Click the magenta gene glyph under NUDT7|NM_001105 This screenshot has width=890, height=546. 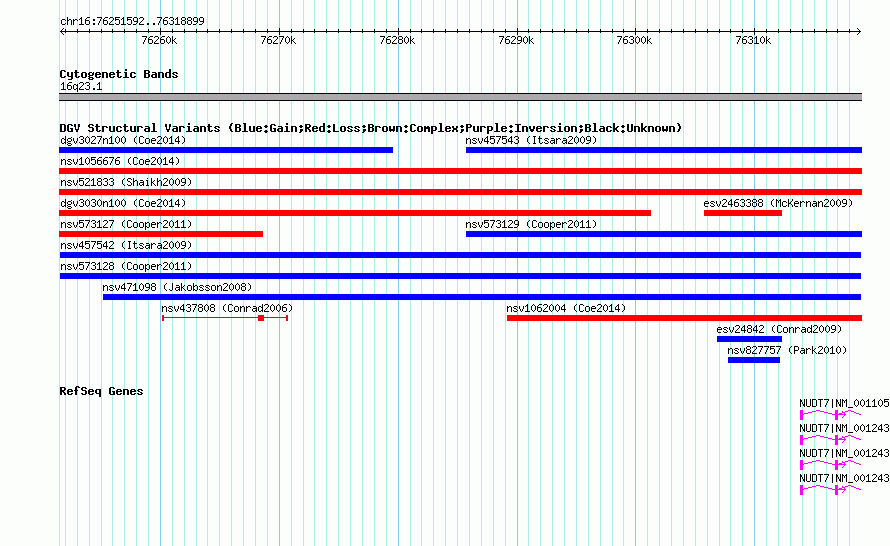point(830,414)
